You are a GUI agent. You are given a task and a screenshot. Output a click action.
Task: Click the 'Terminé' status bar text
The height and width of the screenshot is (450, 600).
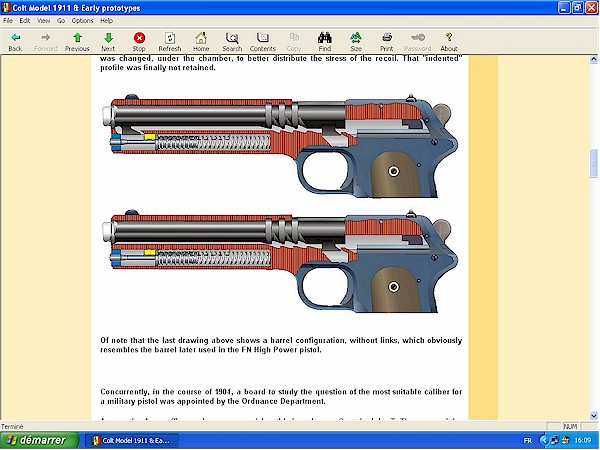12,426
